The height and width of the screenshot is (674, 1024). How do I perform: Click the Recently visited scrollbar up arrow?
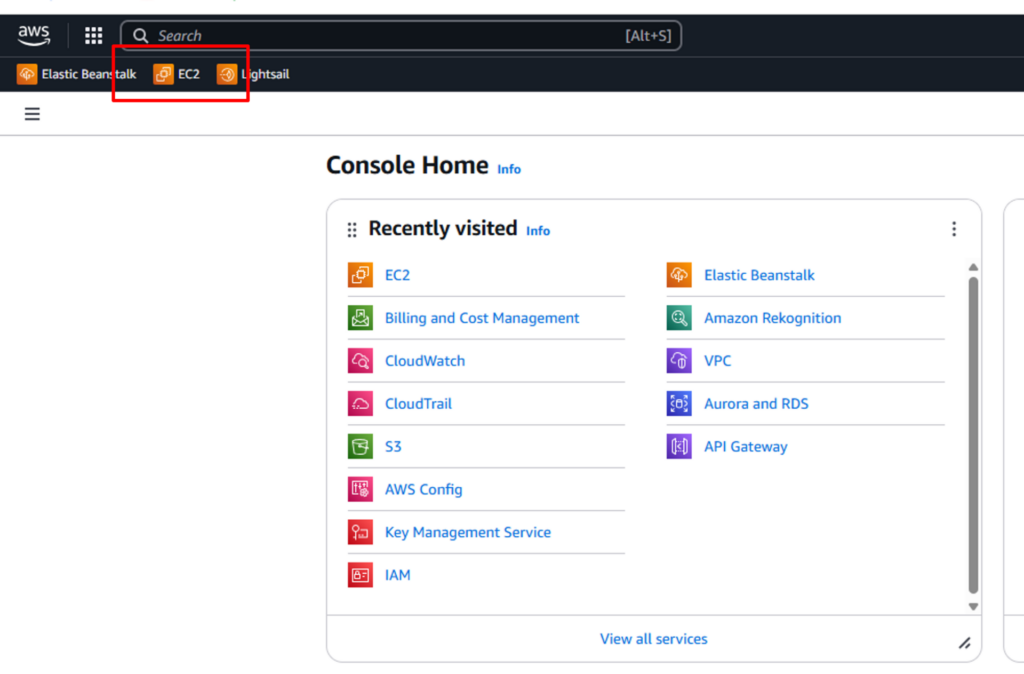973,267
